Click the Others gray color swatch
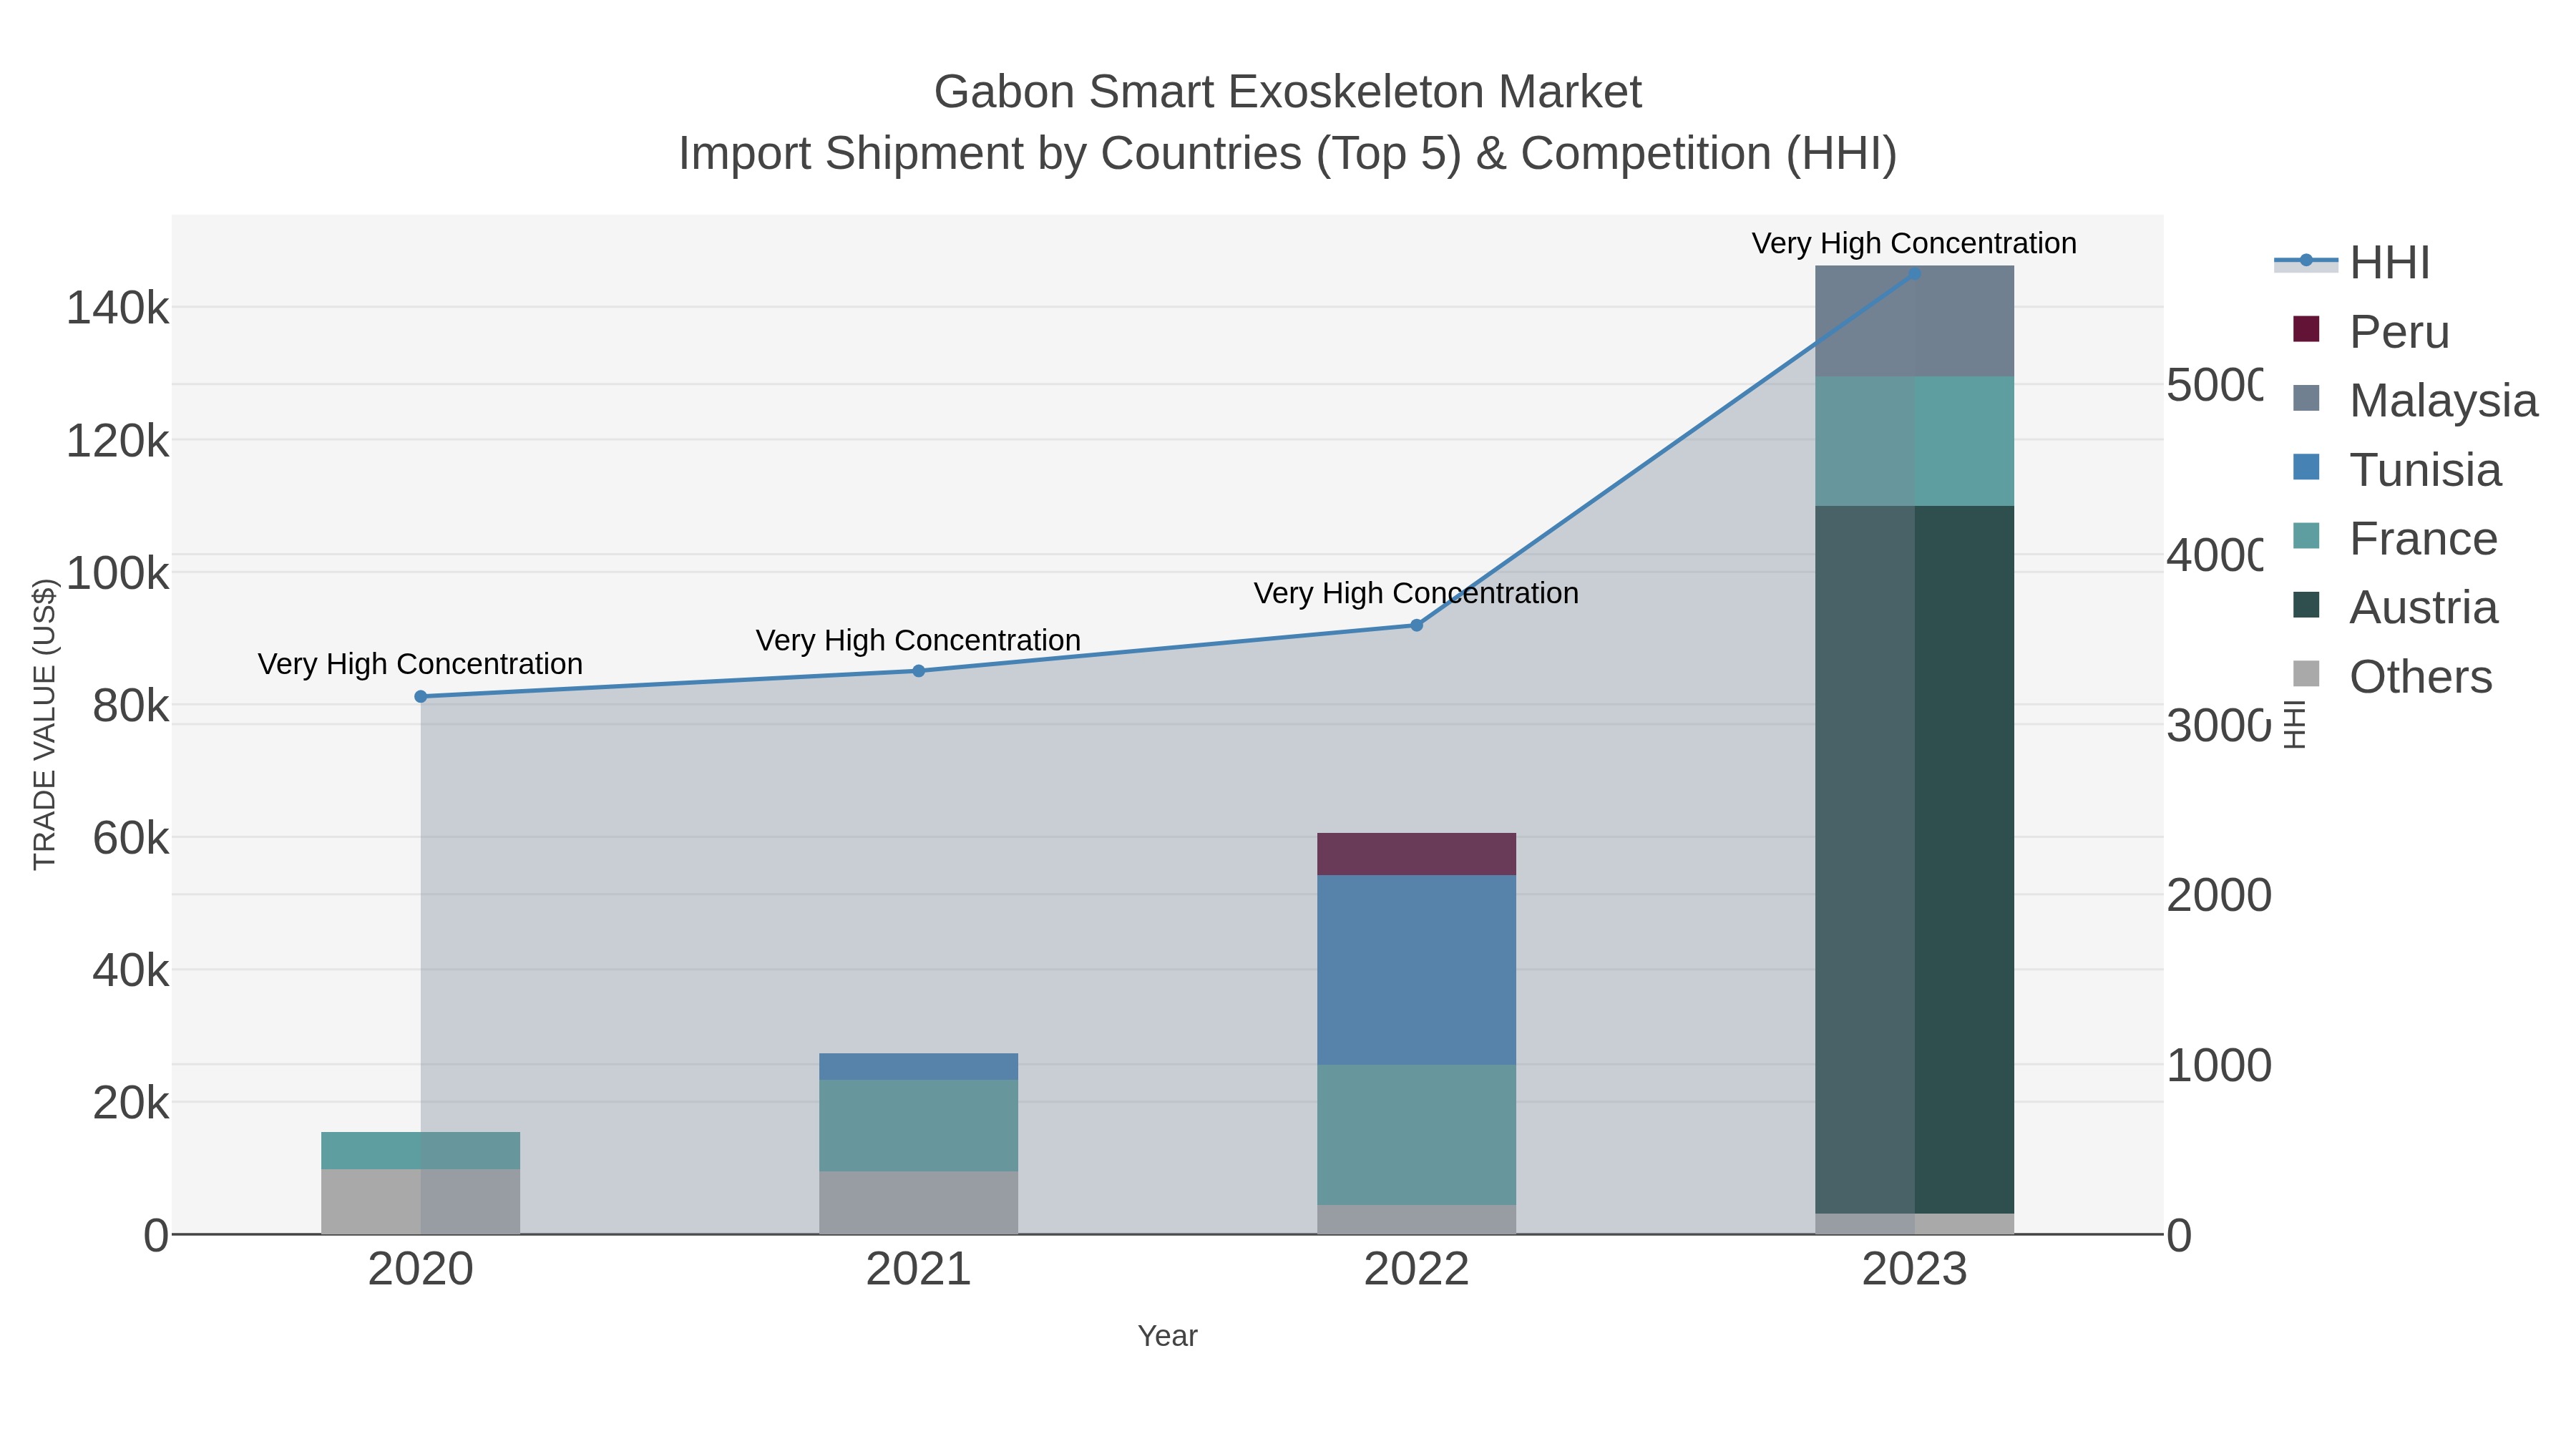This screenshot has height=1449, width=2576. (2306, 674)
